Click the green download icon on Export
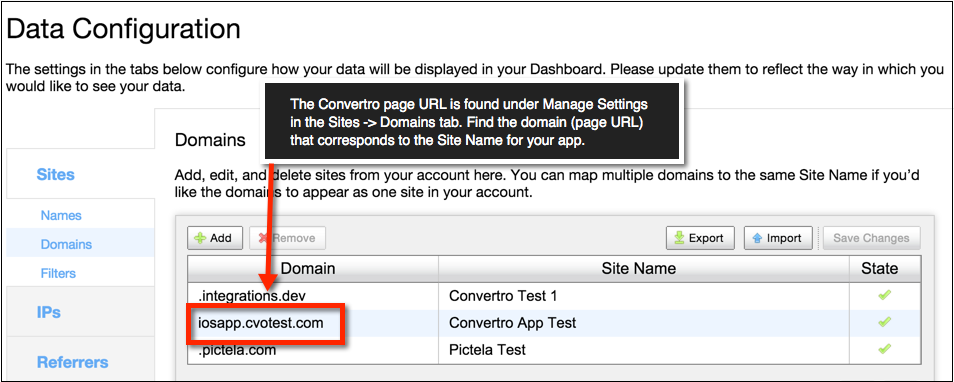The width and height of the screenshot is (954, 382). click(x=679, y=238)
